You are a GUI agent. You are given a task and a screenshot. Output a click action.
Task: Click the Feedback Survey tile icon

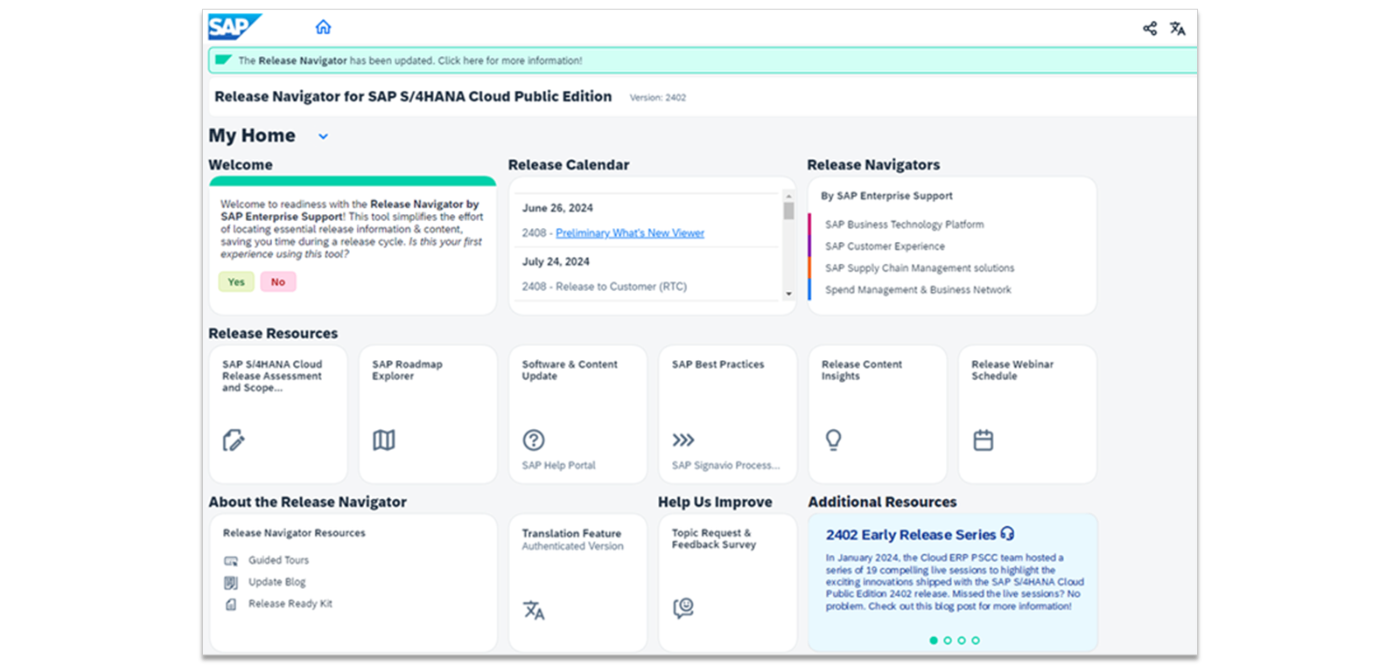tap(683, 608)
